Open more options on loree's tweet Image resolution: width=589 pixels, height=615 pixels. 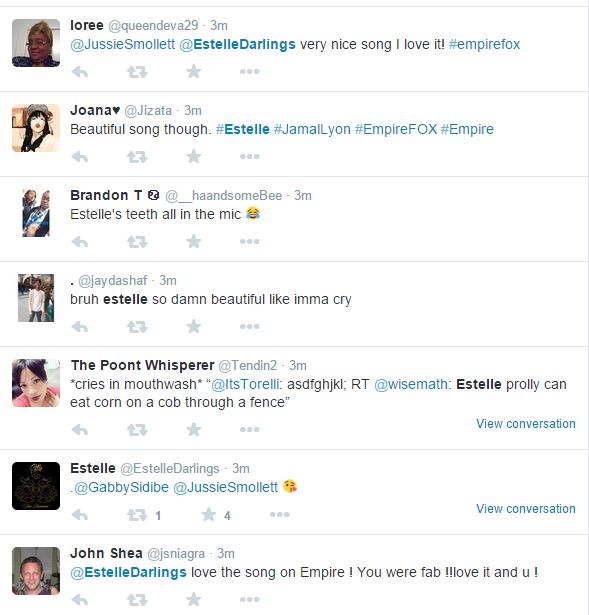click(250, 71)
